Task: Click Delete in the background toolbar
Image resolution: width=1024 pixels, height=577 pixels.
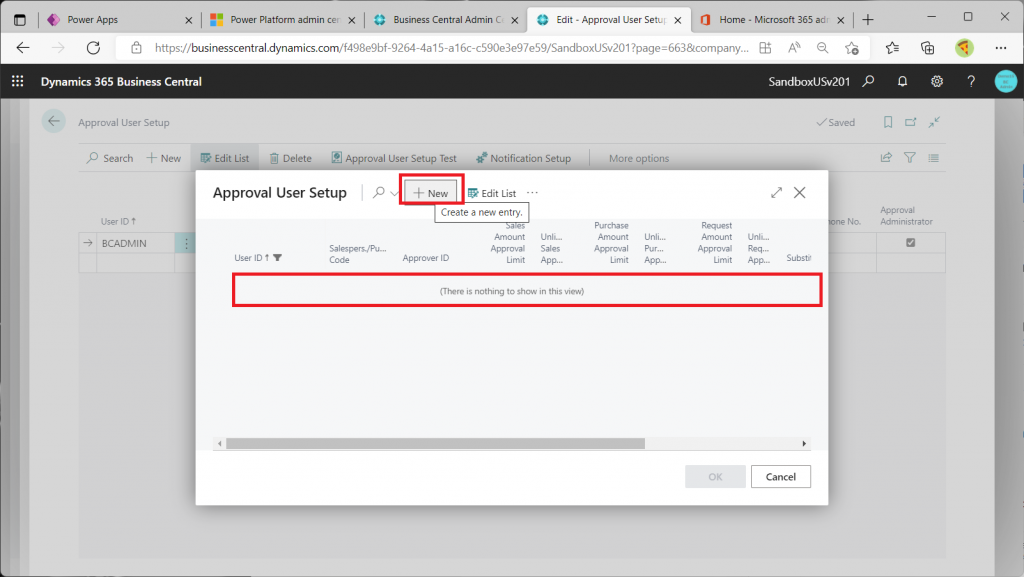Action: (x=291, y=158)
